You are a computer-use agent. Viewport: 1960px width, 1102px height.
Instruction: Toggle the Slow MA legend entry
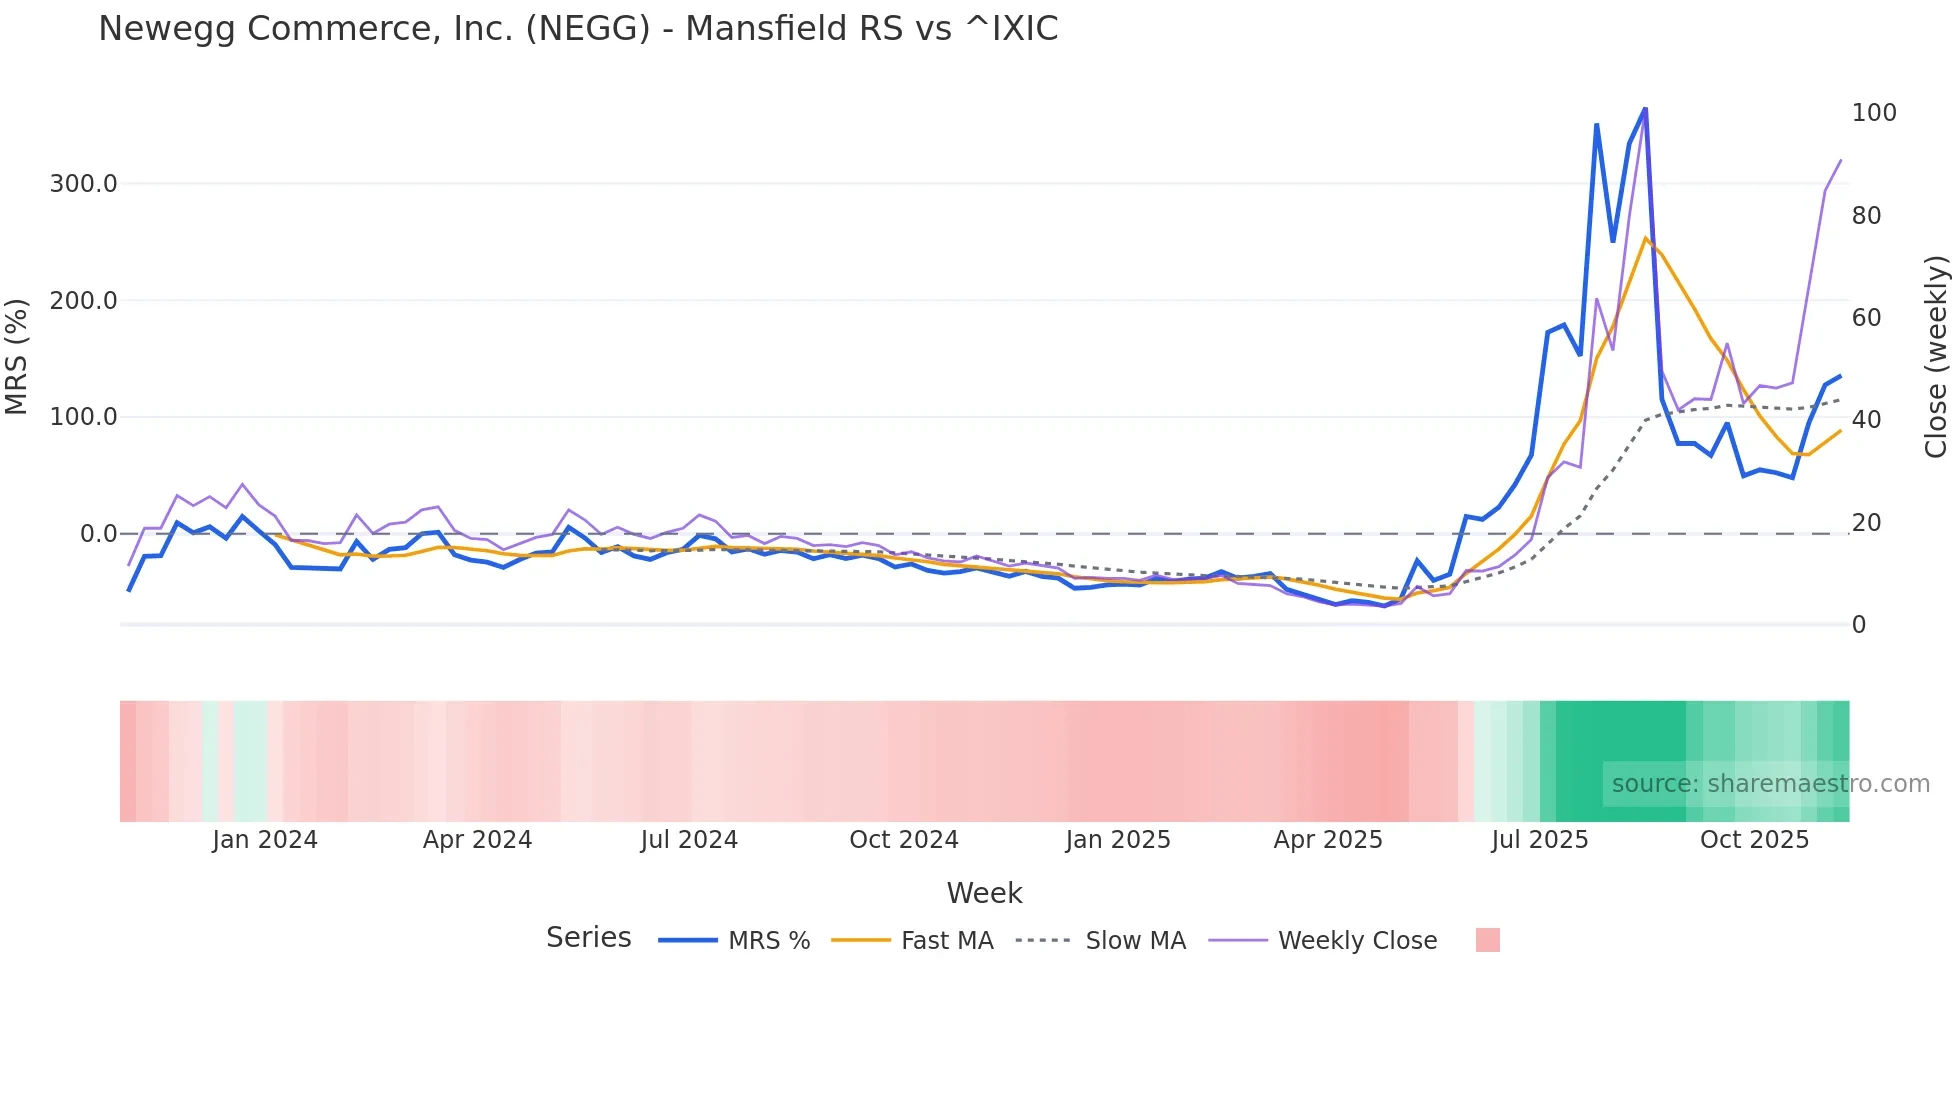click(x=1100, y=941)
